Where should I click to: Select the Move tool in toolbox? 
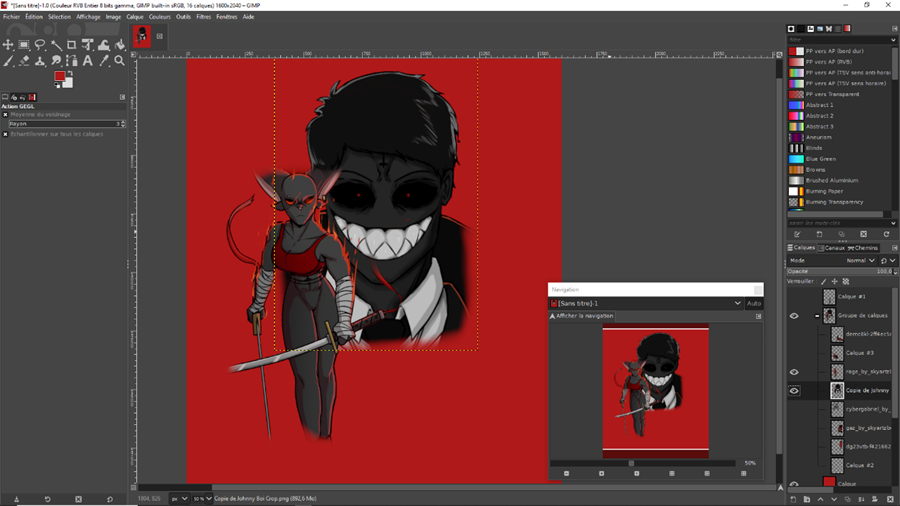pos(8,45)
